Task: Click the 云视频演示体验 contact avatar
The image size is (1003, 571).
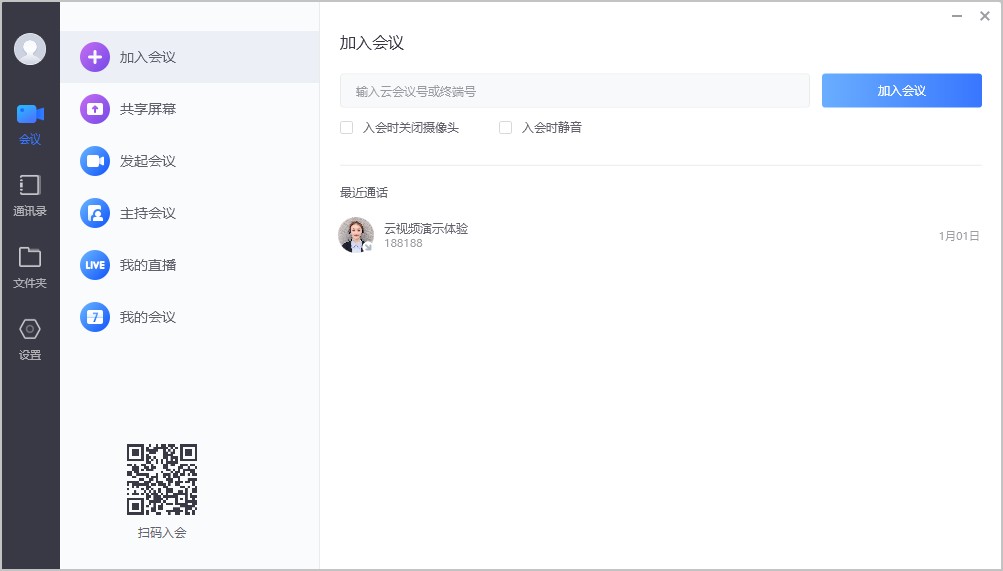Action: [356, 235]
